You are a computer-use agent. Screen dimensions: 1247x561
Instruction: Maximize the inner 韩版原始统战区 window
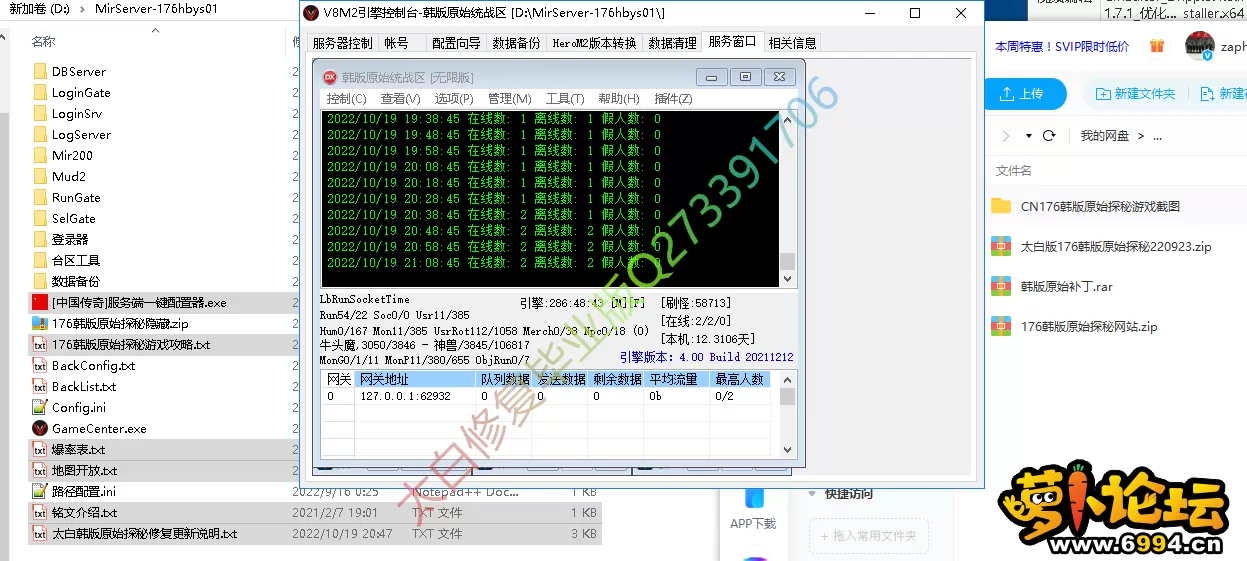tap(746, 77)
